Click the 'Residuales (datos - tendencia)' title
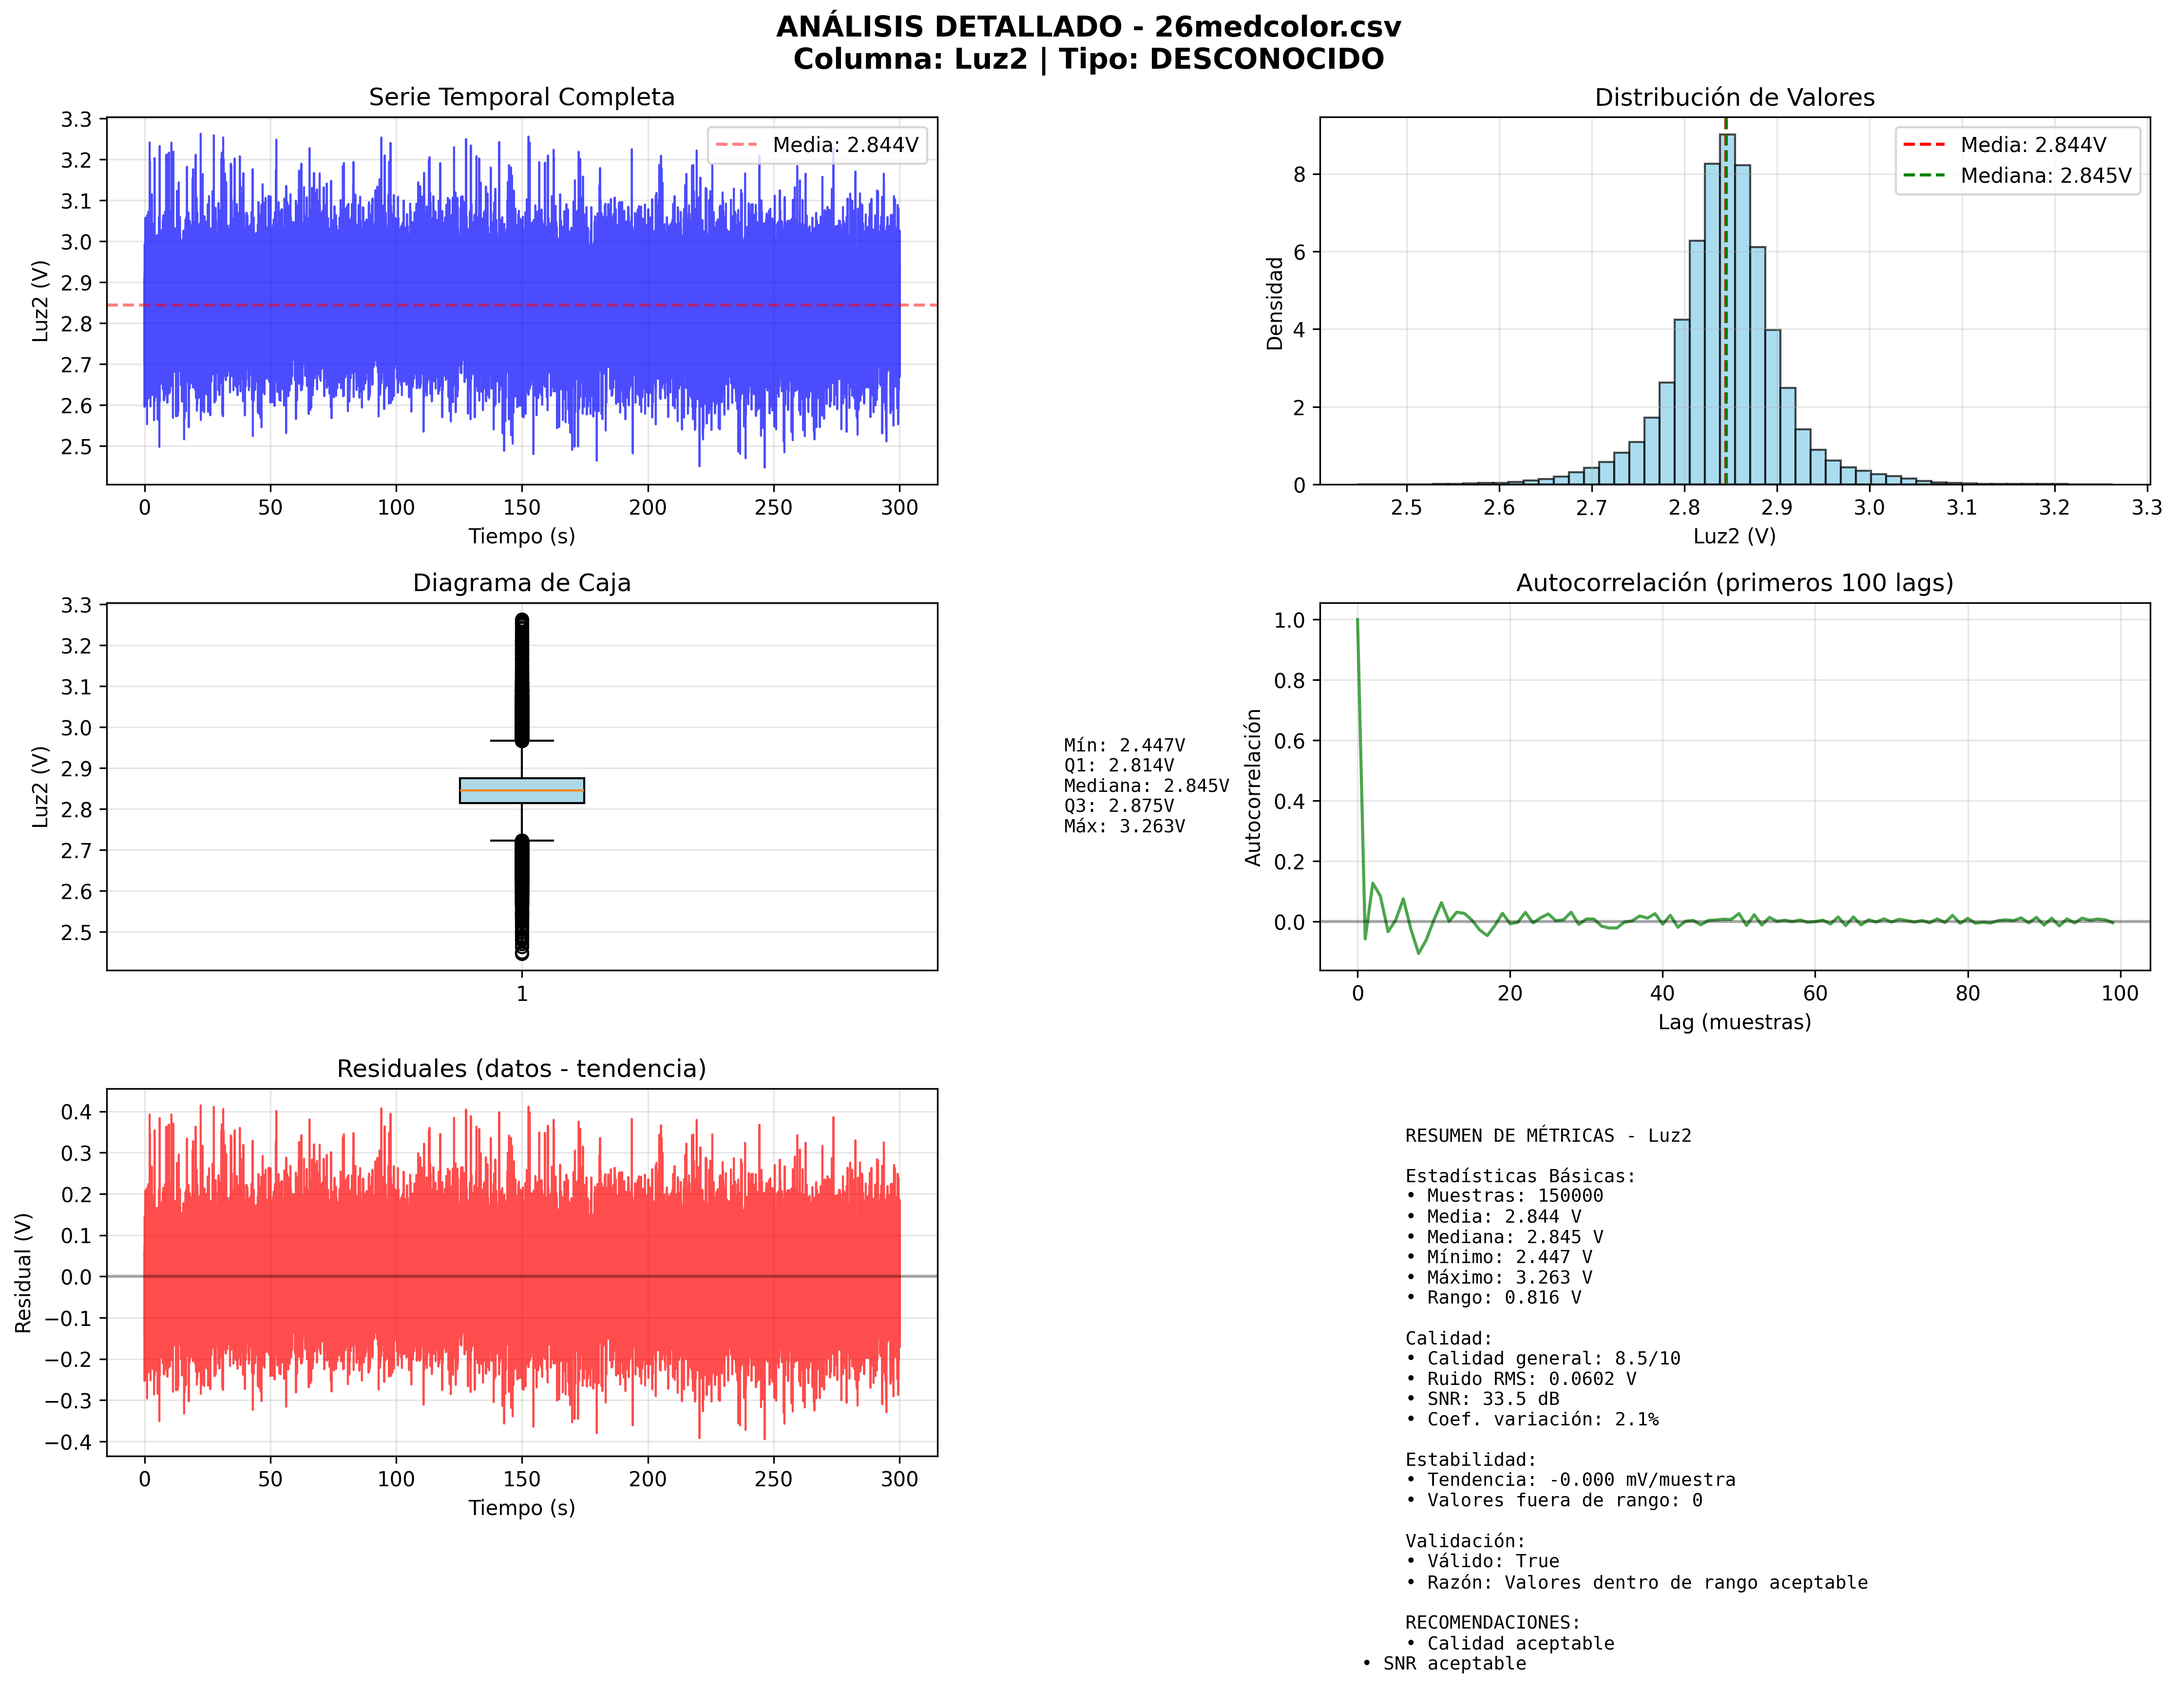 (x=521, y=1069)
